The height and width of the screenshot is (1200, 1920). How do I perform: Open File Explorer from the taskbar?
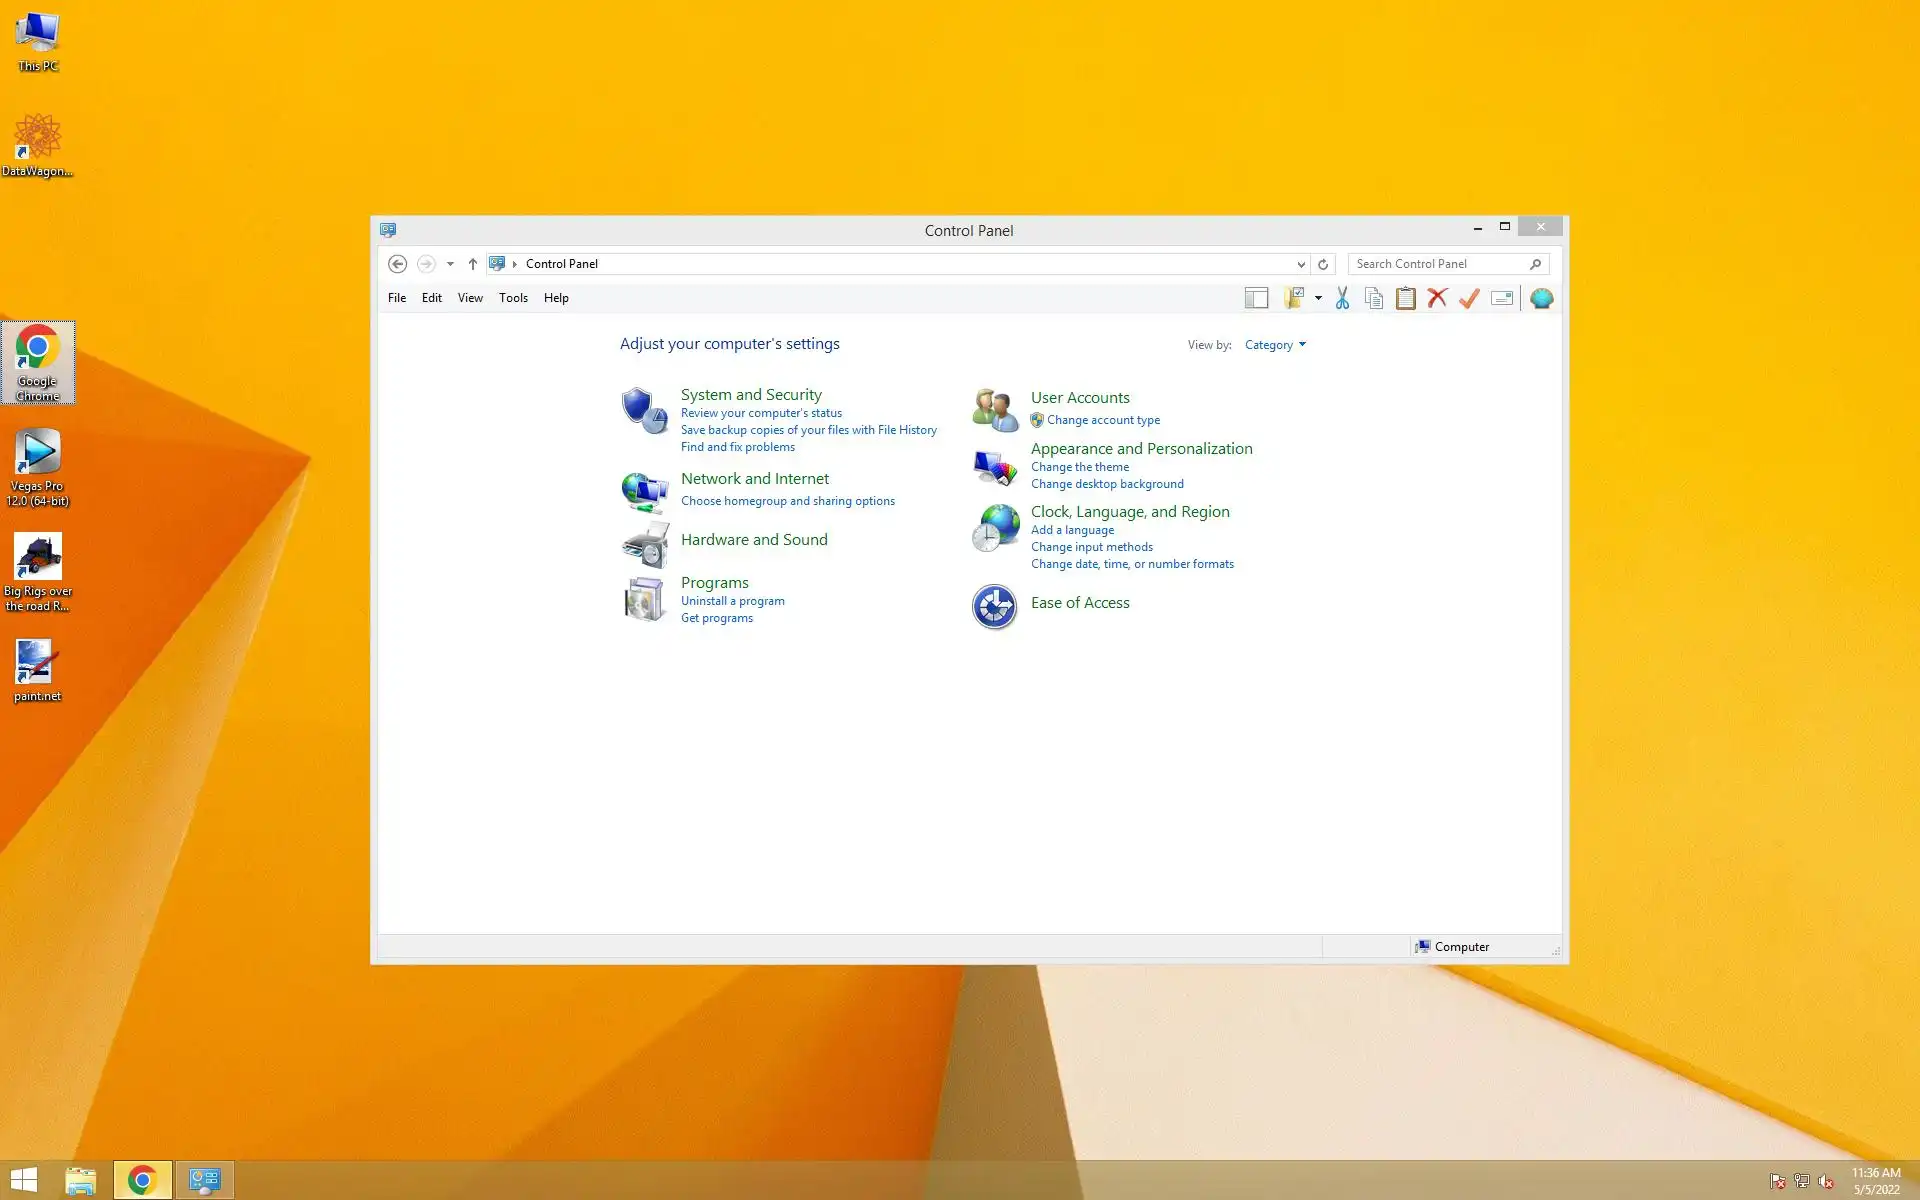coord(81,1180)
